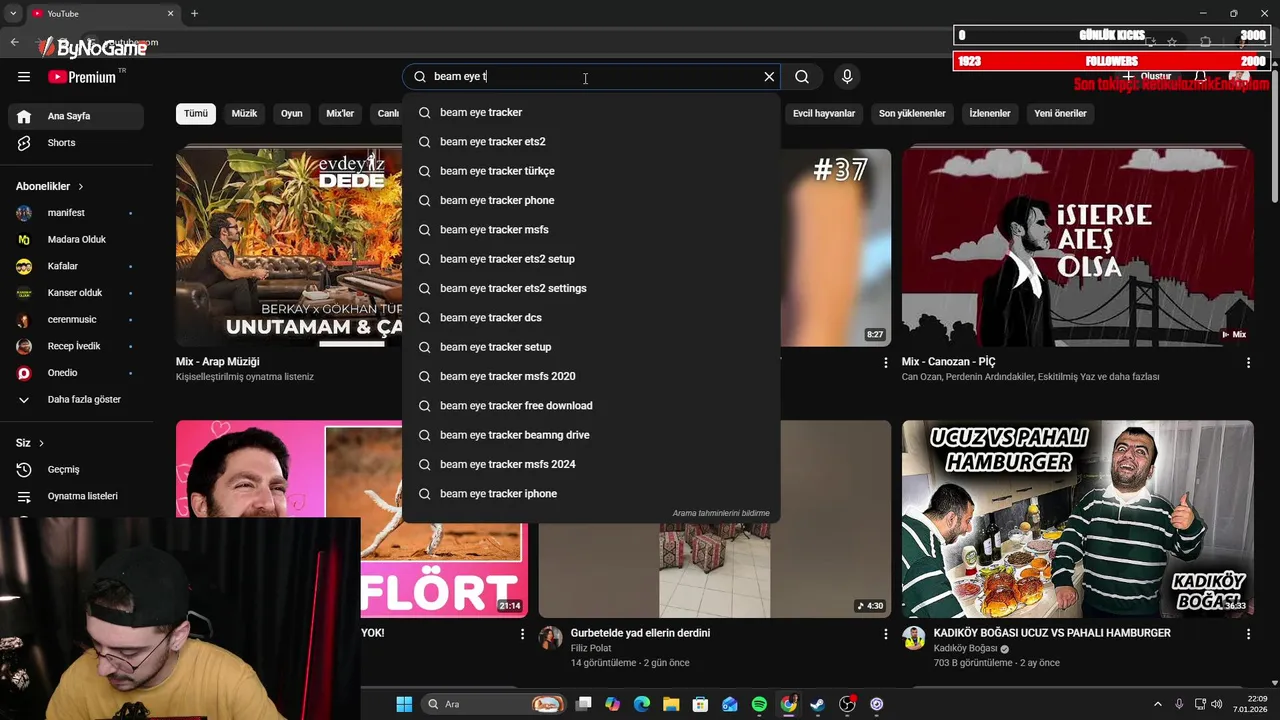The height and width of the screenshot is (720, 1280).
Task: Choose suggestion 'beam eye tracker türkçe'
Action: click(591, 171)
